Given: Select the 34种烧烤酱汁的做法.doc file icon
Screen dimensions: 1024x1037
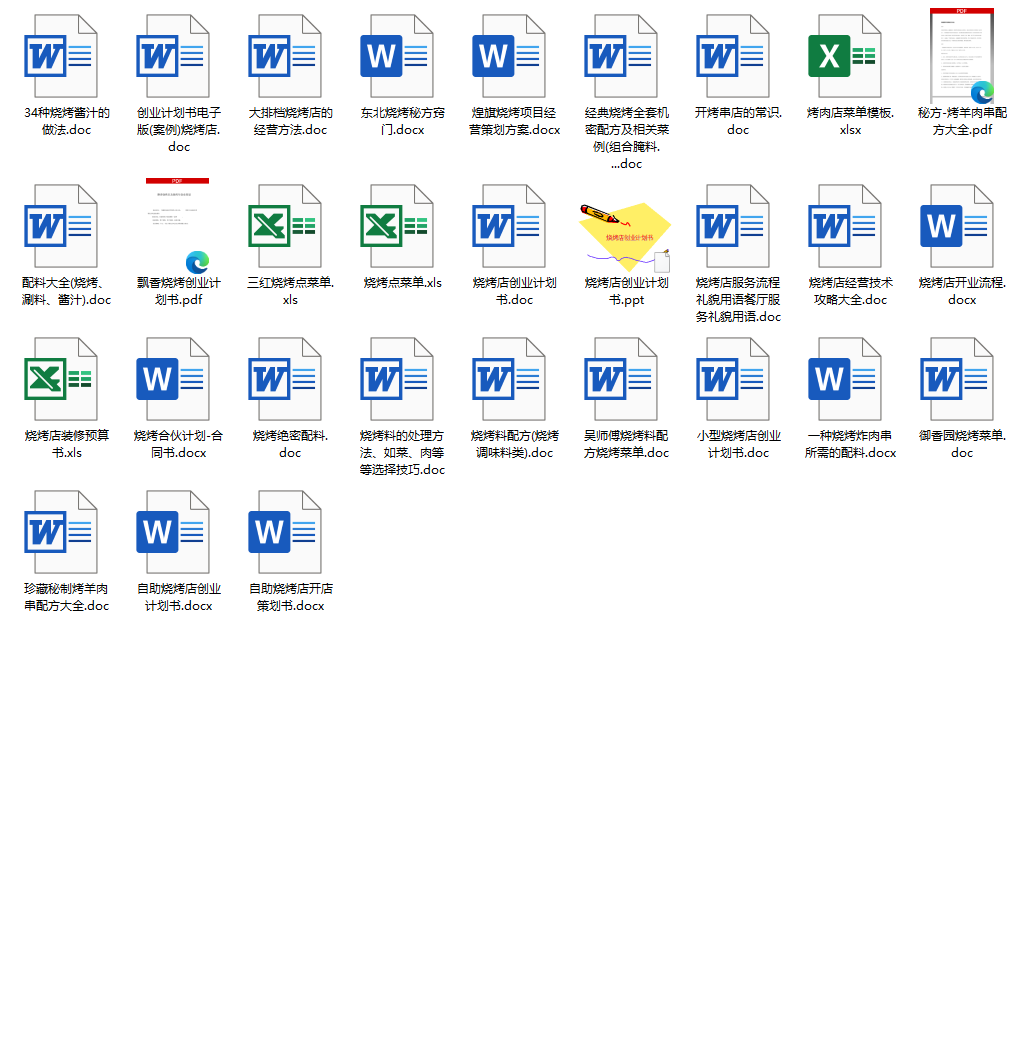Looking at the screenshot, I should 61,56.
